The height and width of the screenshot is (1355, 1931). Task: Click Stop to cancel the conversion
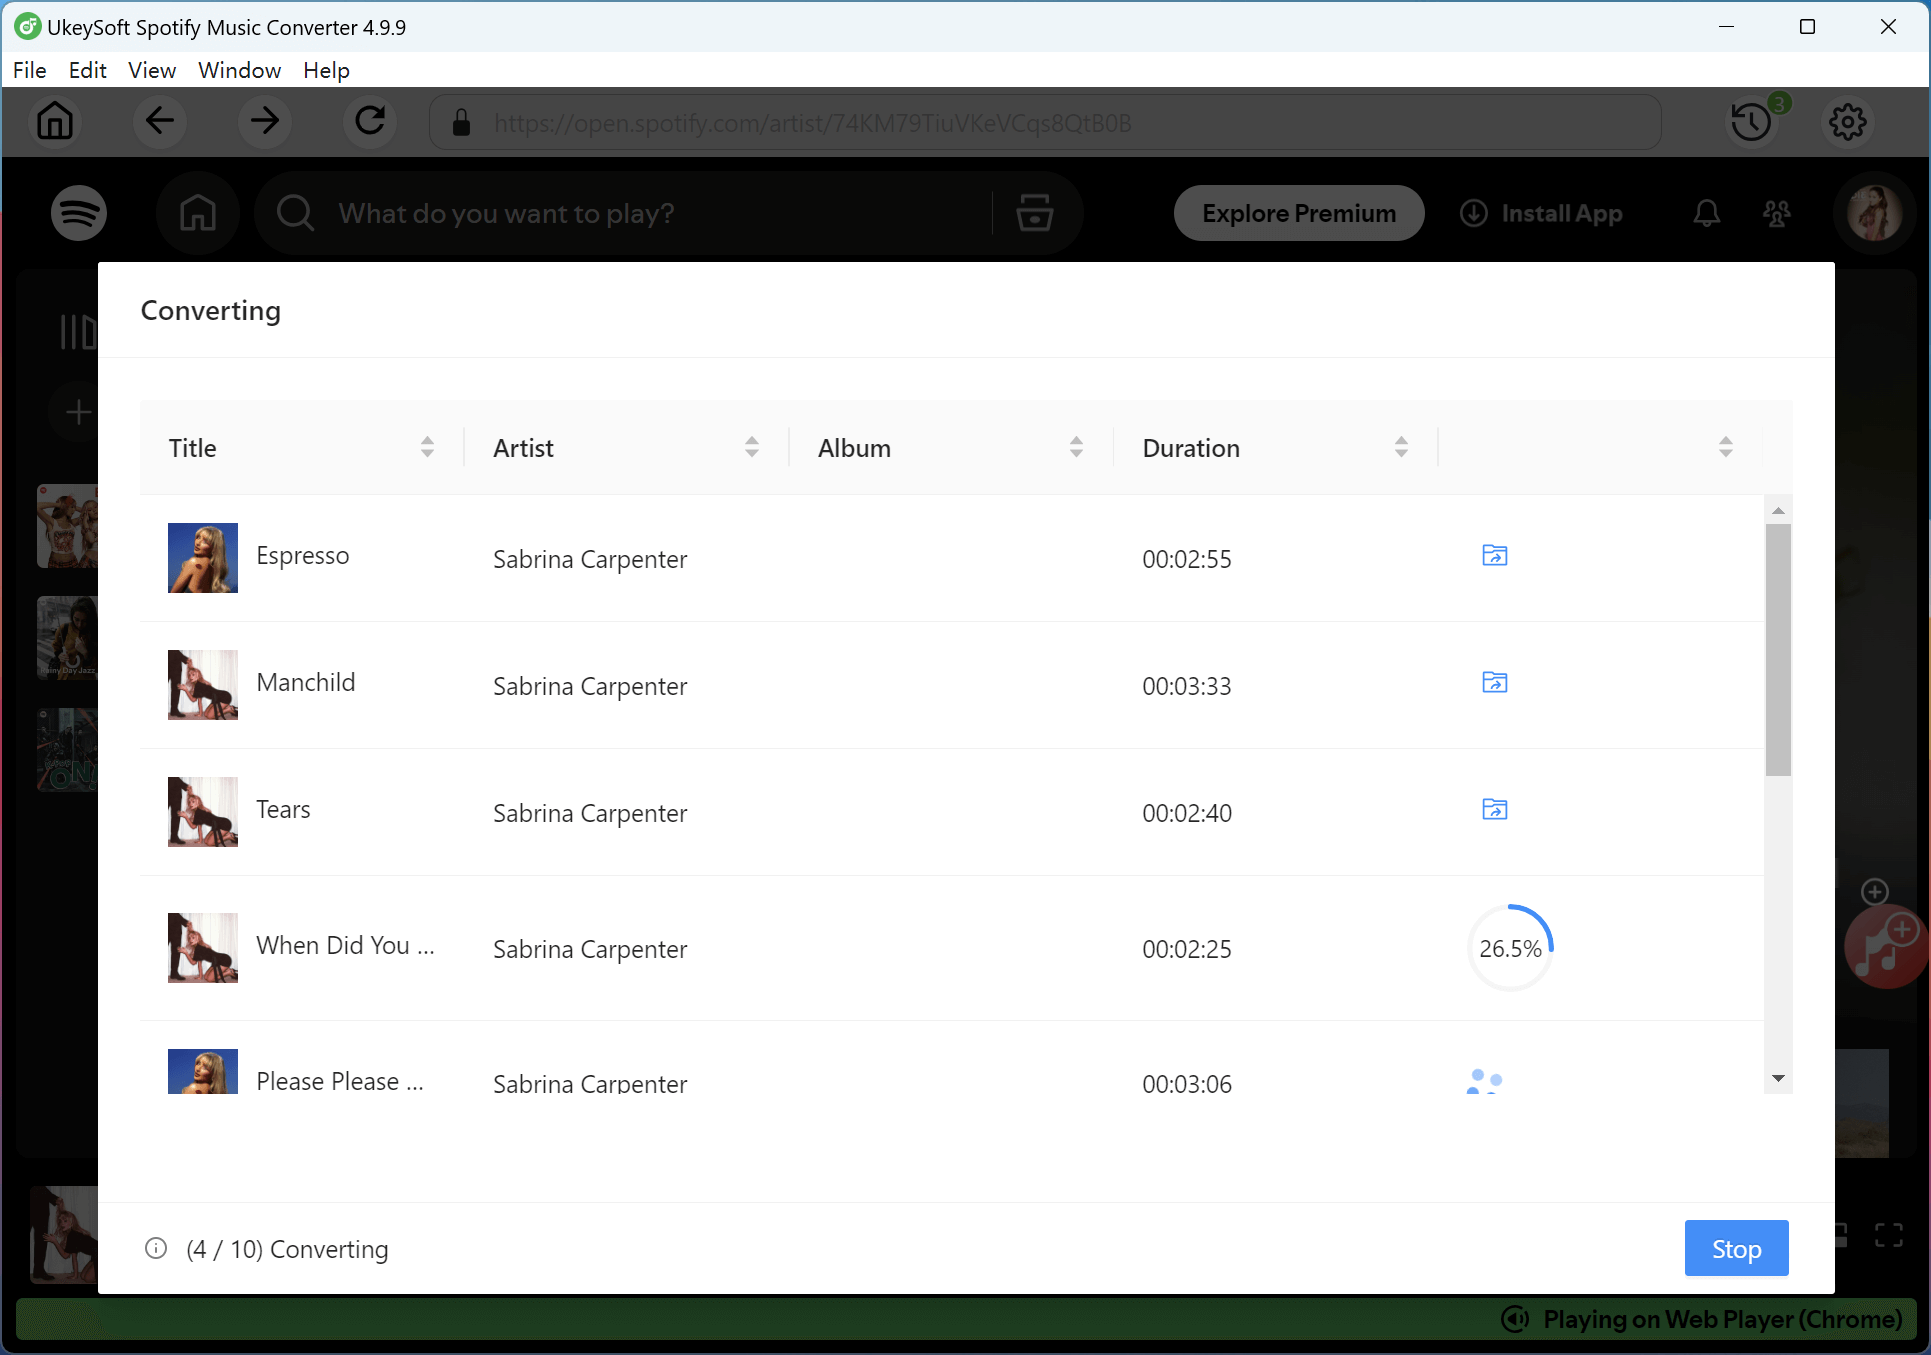(x=1736, y=1248)
